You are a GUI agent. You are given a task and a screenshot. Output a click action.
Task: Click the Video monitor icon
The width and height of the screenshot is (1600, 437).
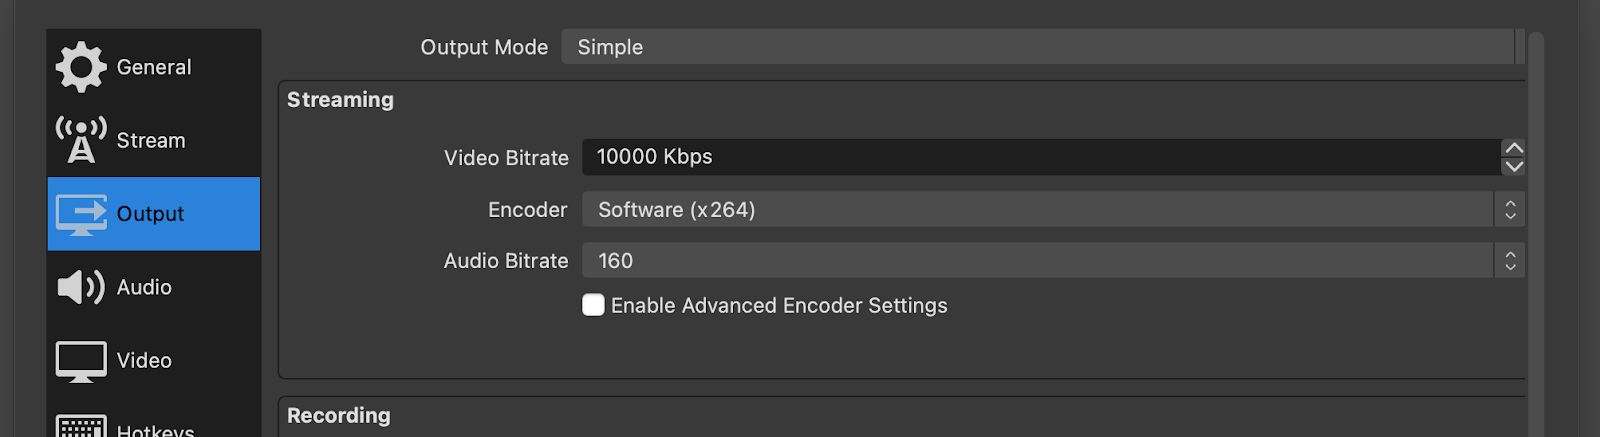pyautogui.click(x=81, y=361)
